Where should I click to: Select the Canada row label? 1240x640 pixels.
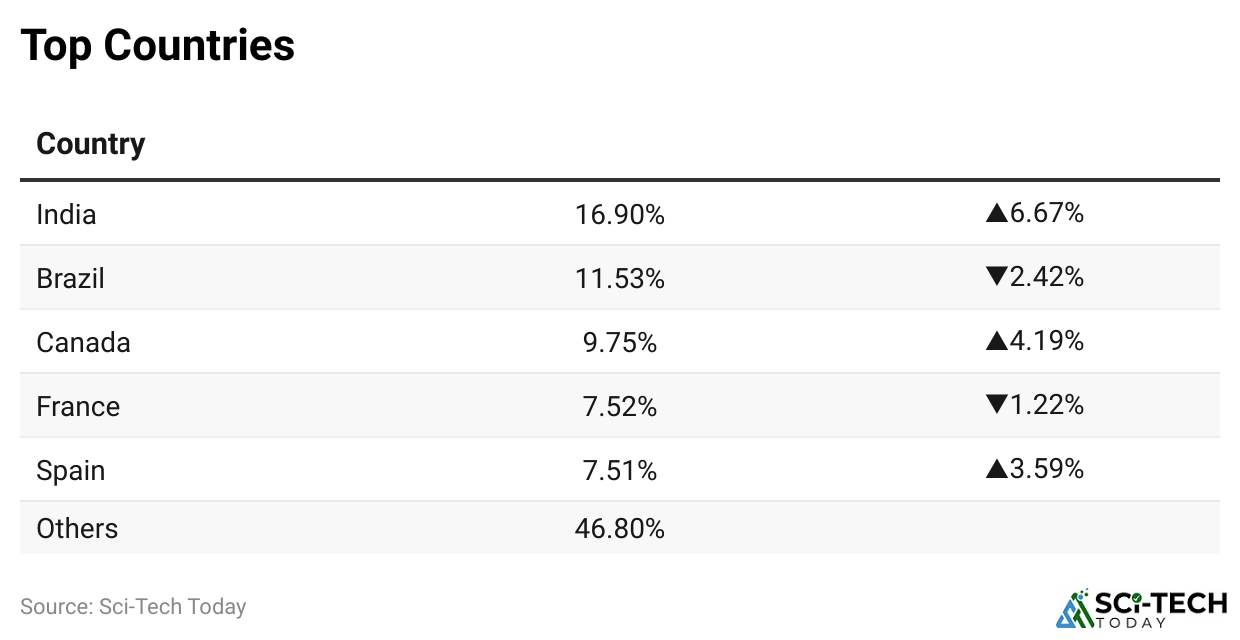83,342
